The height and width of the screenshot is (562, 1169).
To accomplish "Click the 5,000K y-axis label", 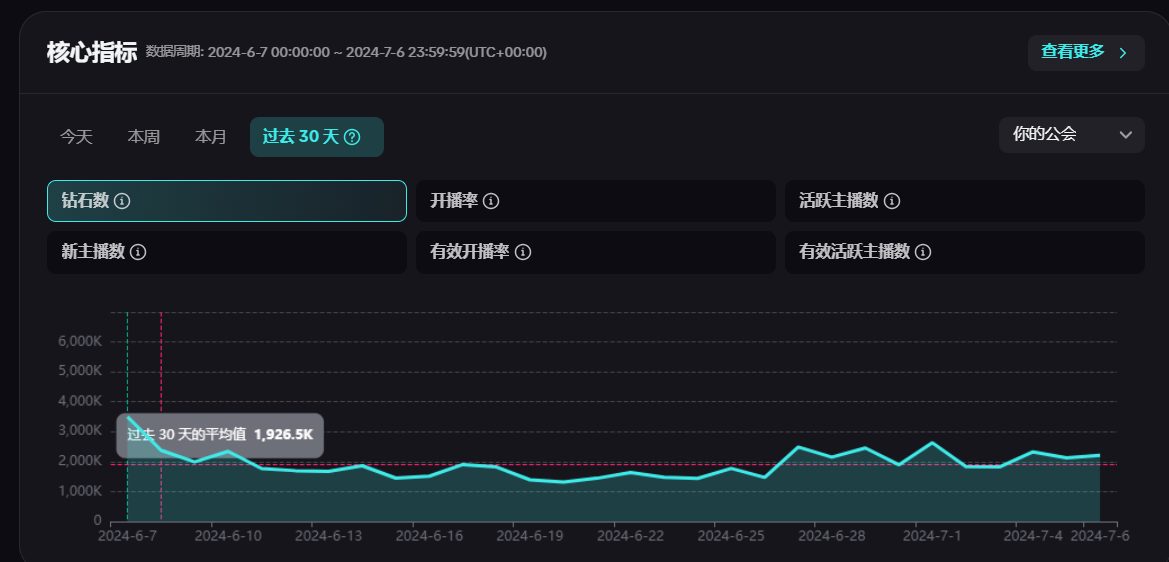I will pyautogui.click(x=80, y=371).
